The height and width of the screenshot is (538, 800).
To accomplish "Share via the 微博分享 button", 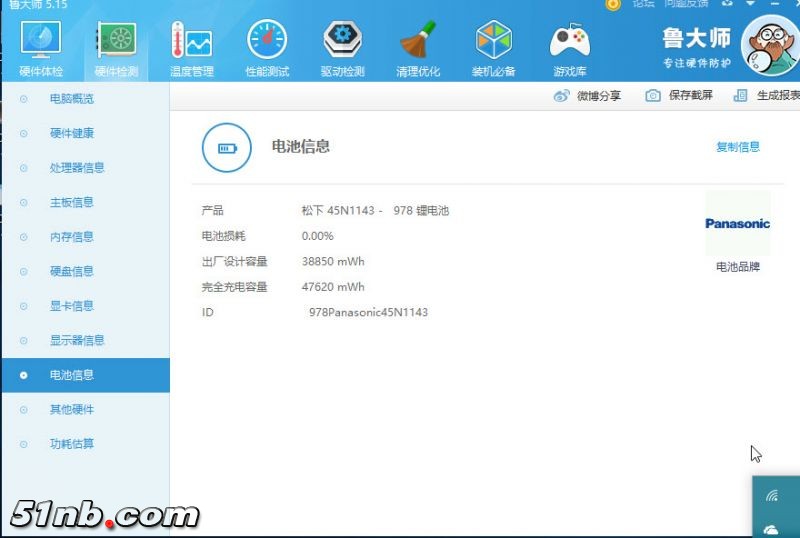I will click(x=588, y=96).
